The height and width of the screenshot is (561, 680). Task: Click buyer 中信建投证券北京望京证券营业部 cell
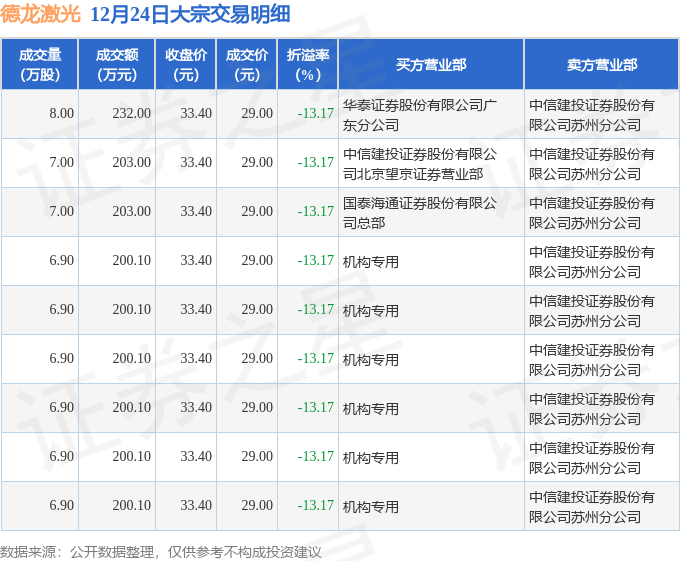pos(431,163)
